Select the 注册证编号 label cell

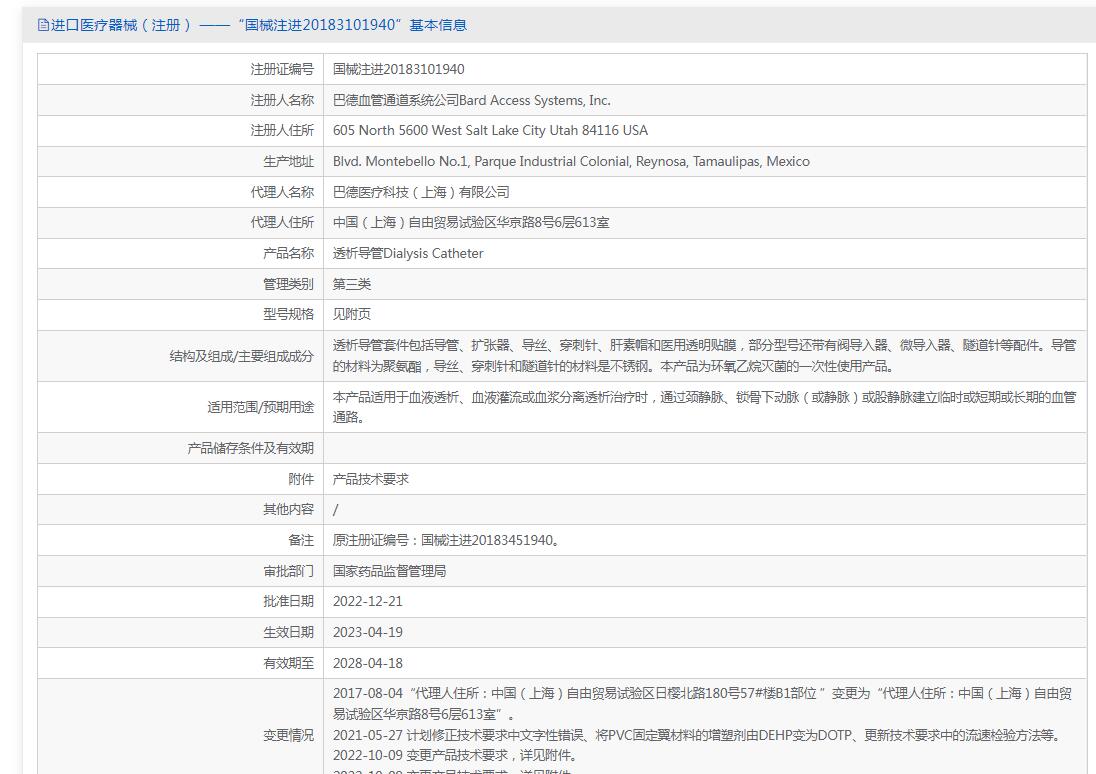[180, 69]
